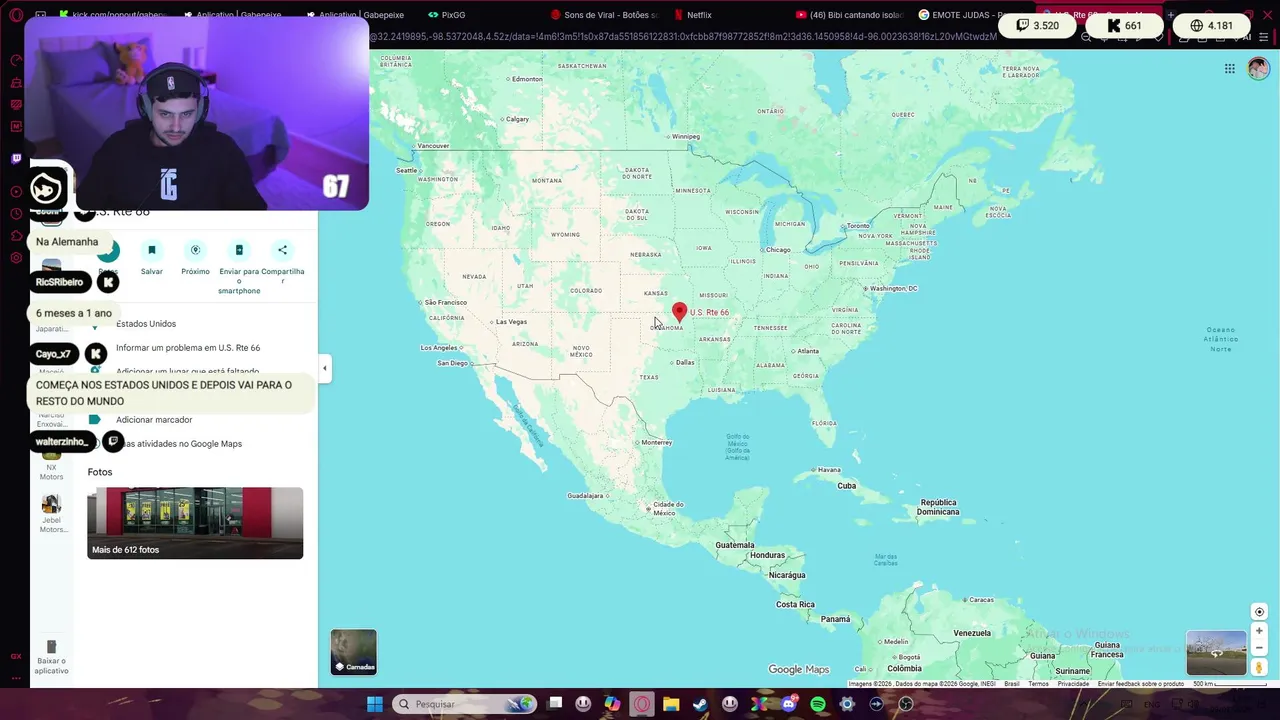
Task: Click the Colômbia label on the map
Action: (904, 668)
